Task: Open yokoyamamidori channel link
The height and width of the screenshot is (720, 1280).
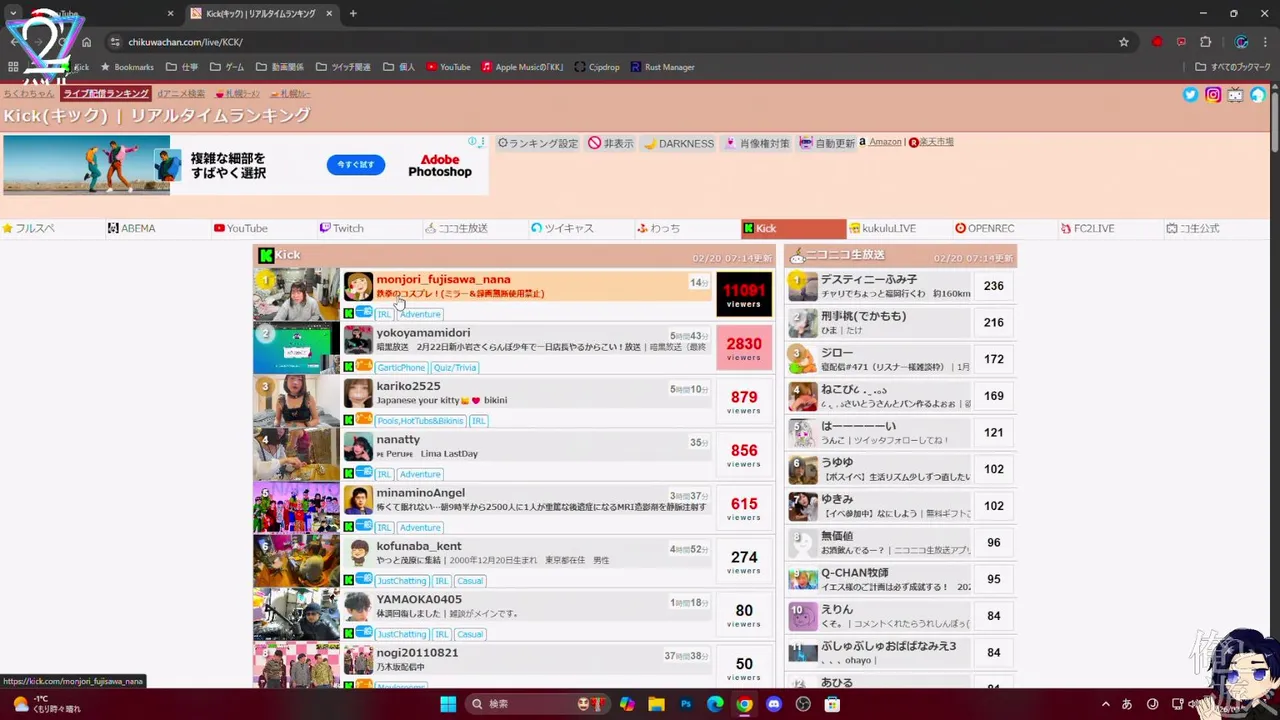Action: [423, 333]
